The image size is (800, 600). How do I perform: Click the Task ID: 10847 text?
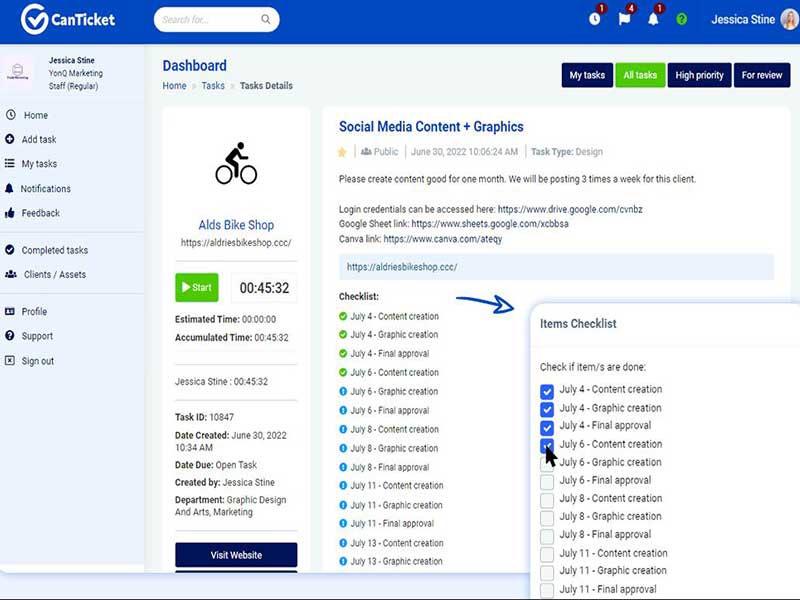pos(204,417)
